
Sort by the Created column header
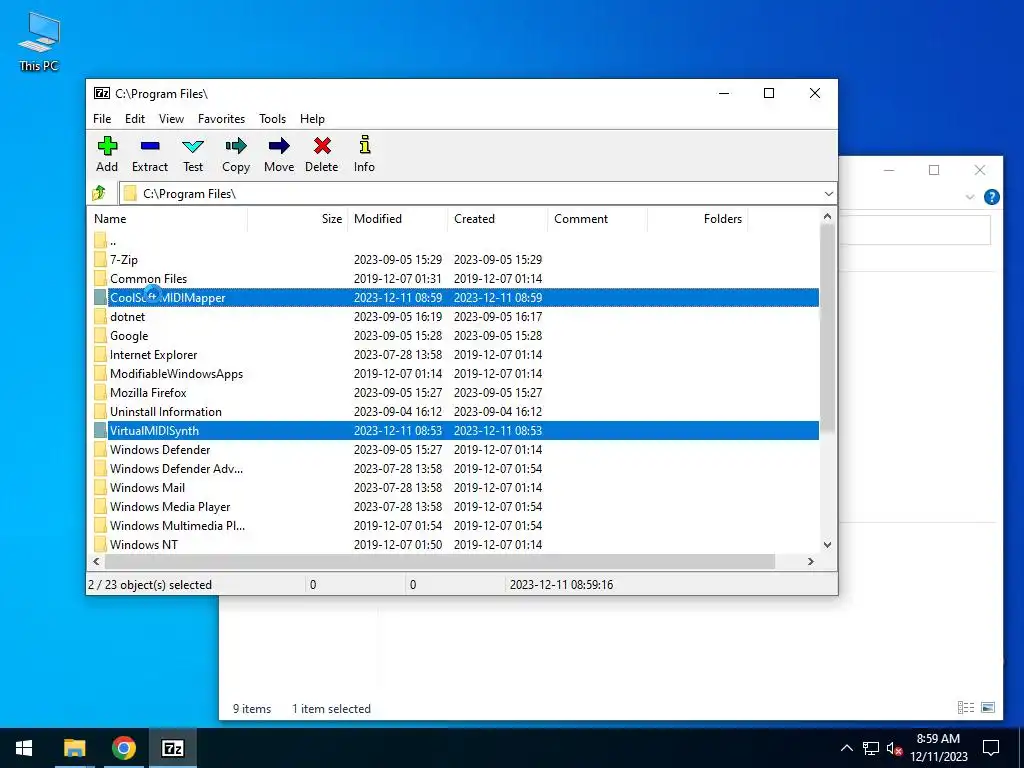[x=498, y=219]
